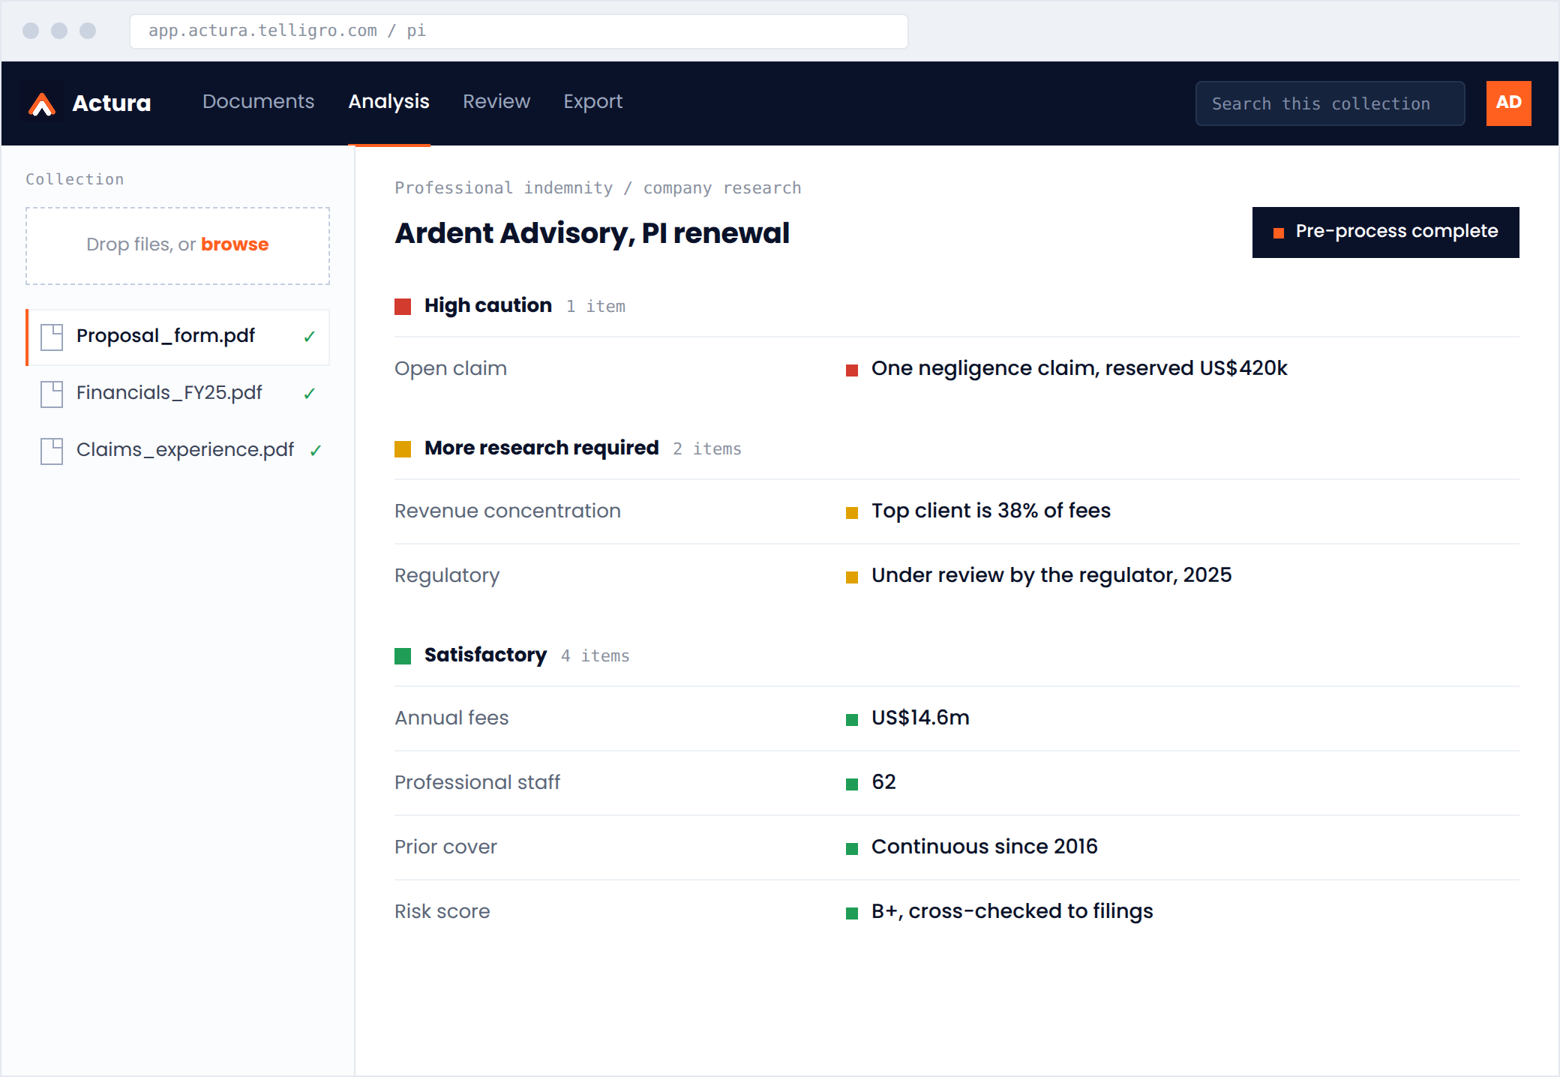Click the file drop zone area

pos(178,246)
